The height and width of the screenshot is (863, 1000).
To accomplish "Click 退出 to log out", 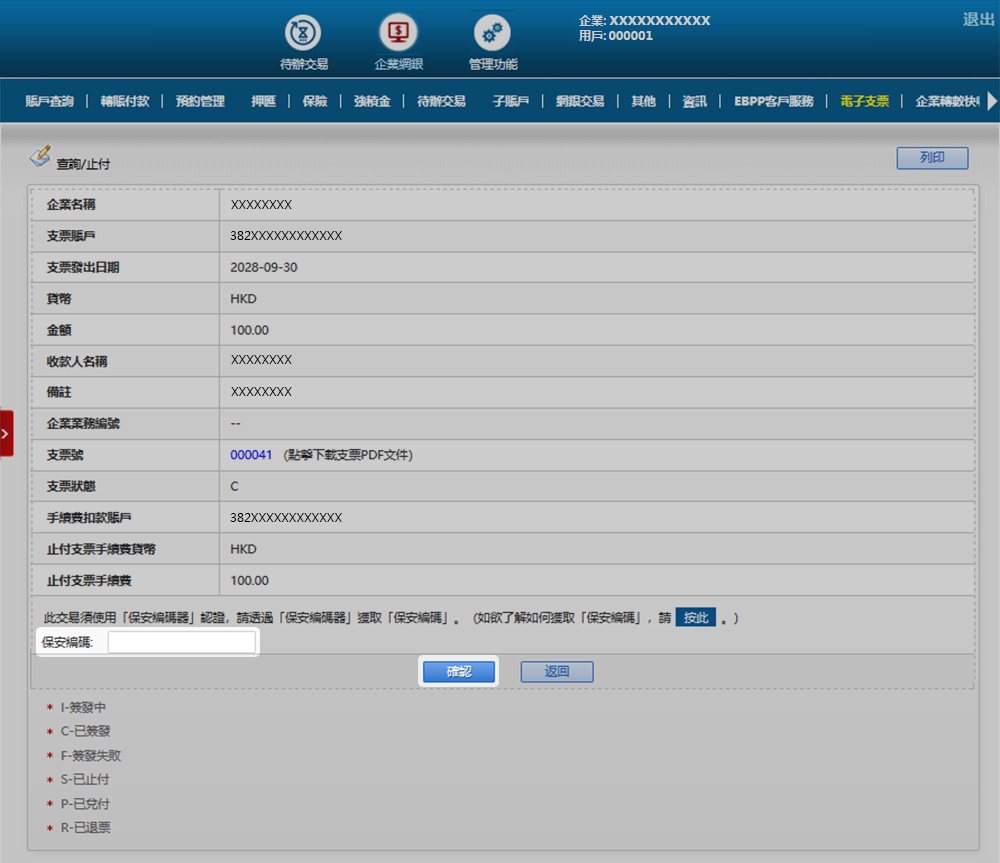I will tap(978, 19).
